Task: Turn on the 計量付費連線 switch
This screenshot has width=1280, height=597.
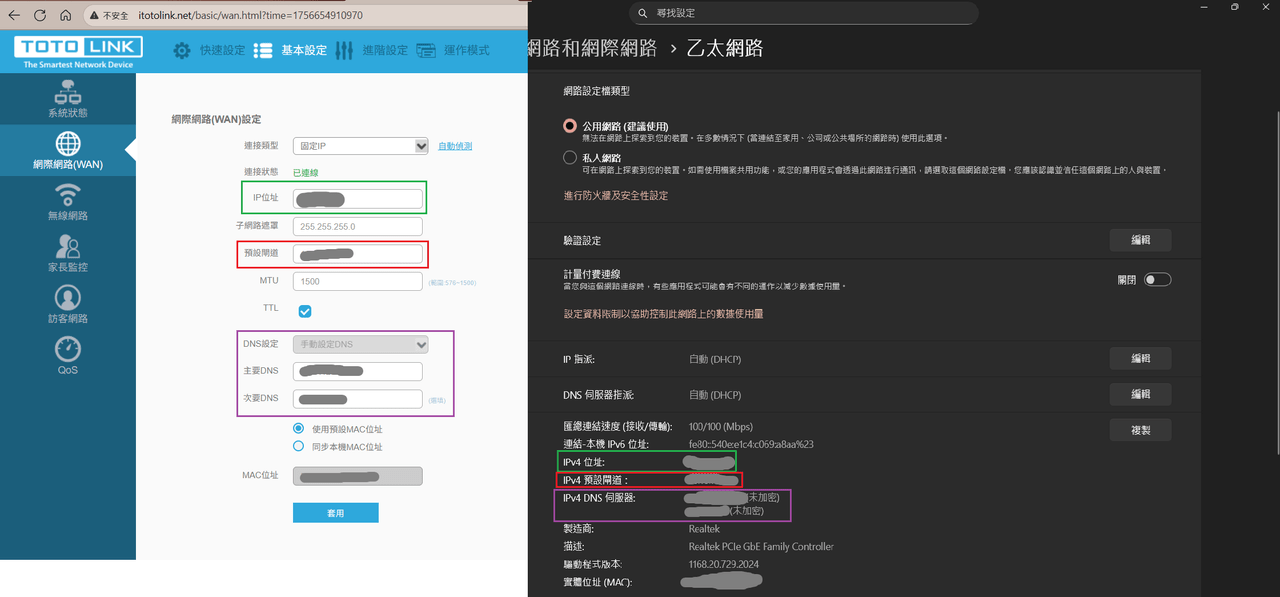Action: pos(1157,280)
